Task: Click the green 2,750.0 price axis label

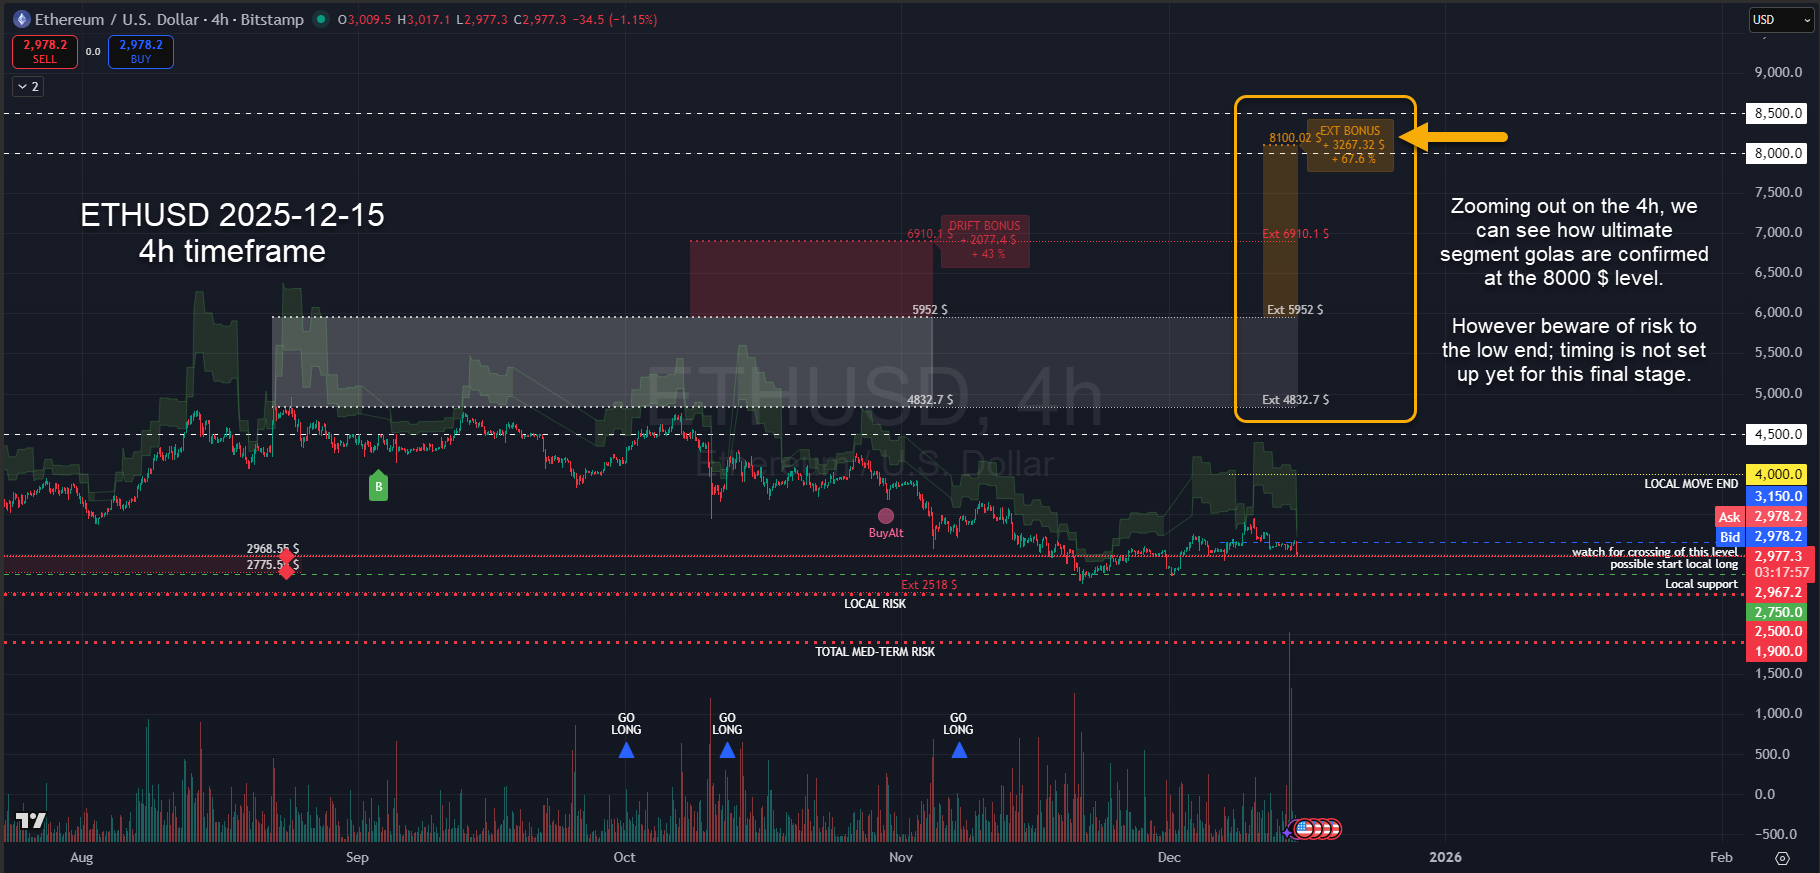Action: pyautogui.click(x=1777, y=612)
